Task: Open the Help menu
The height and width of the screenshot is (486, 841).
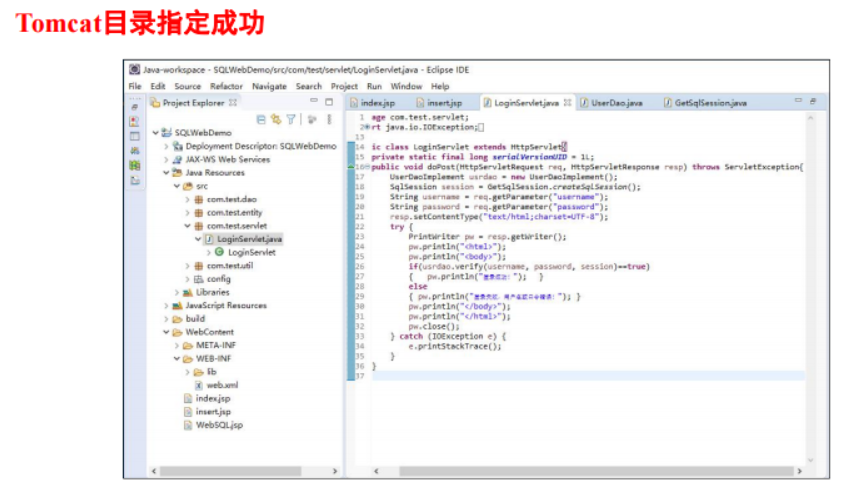Action: pyautogui.click(x=440, y=86)
